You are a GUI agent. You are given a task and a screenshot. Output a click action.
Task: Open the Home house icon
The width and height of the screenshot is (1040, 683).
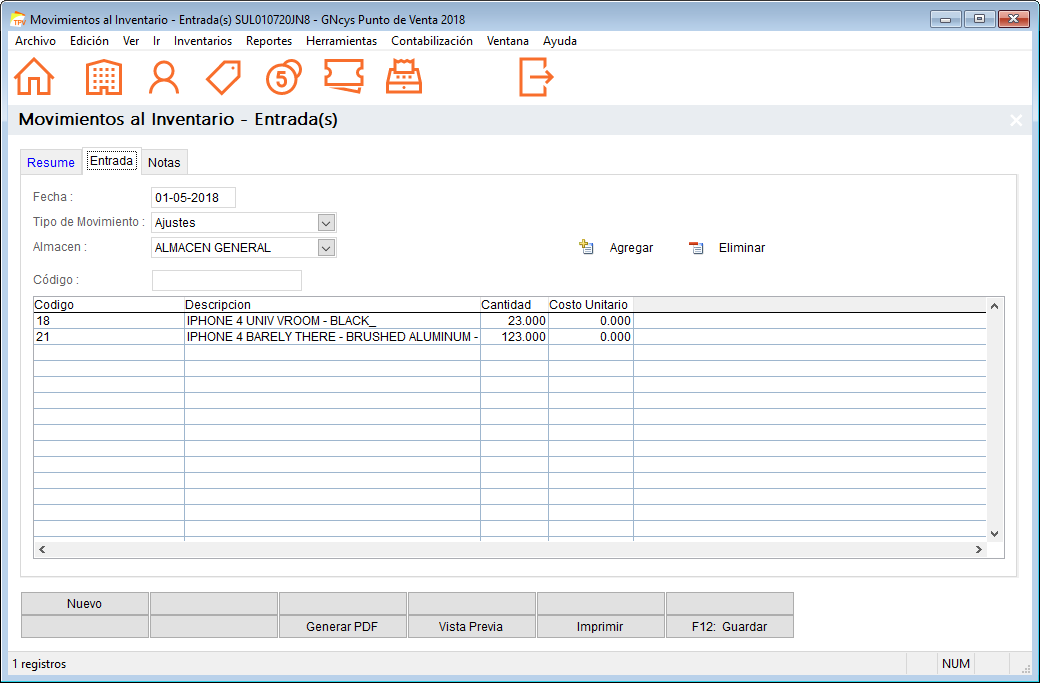34,77
